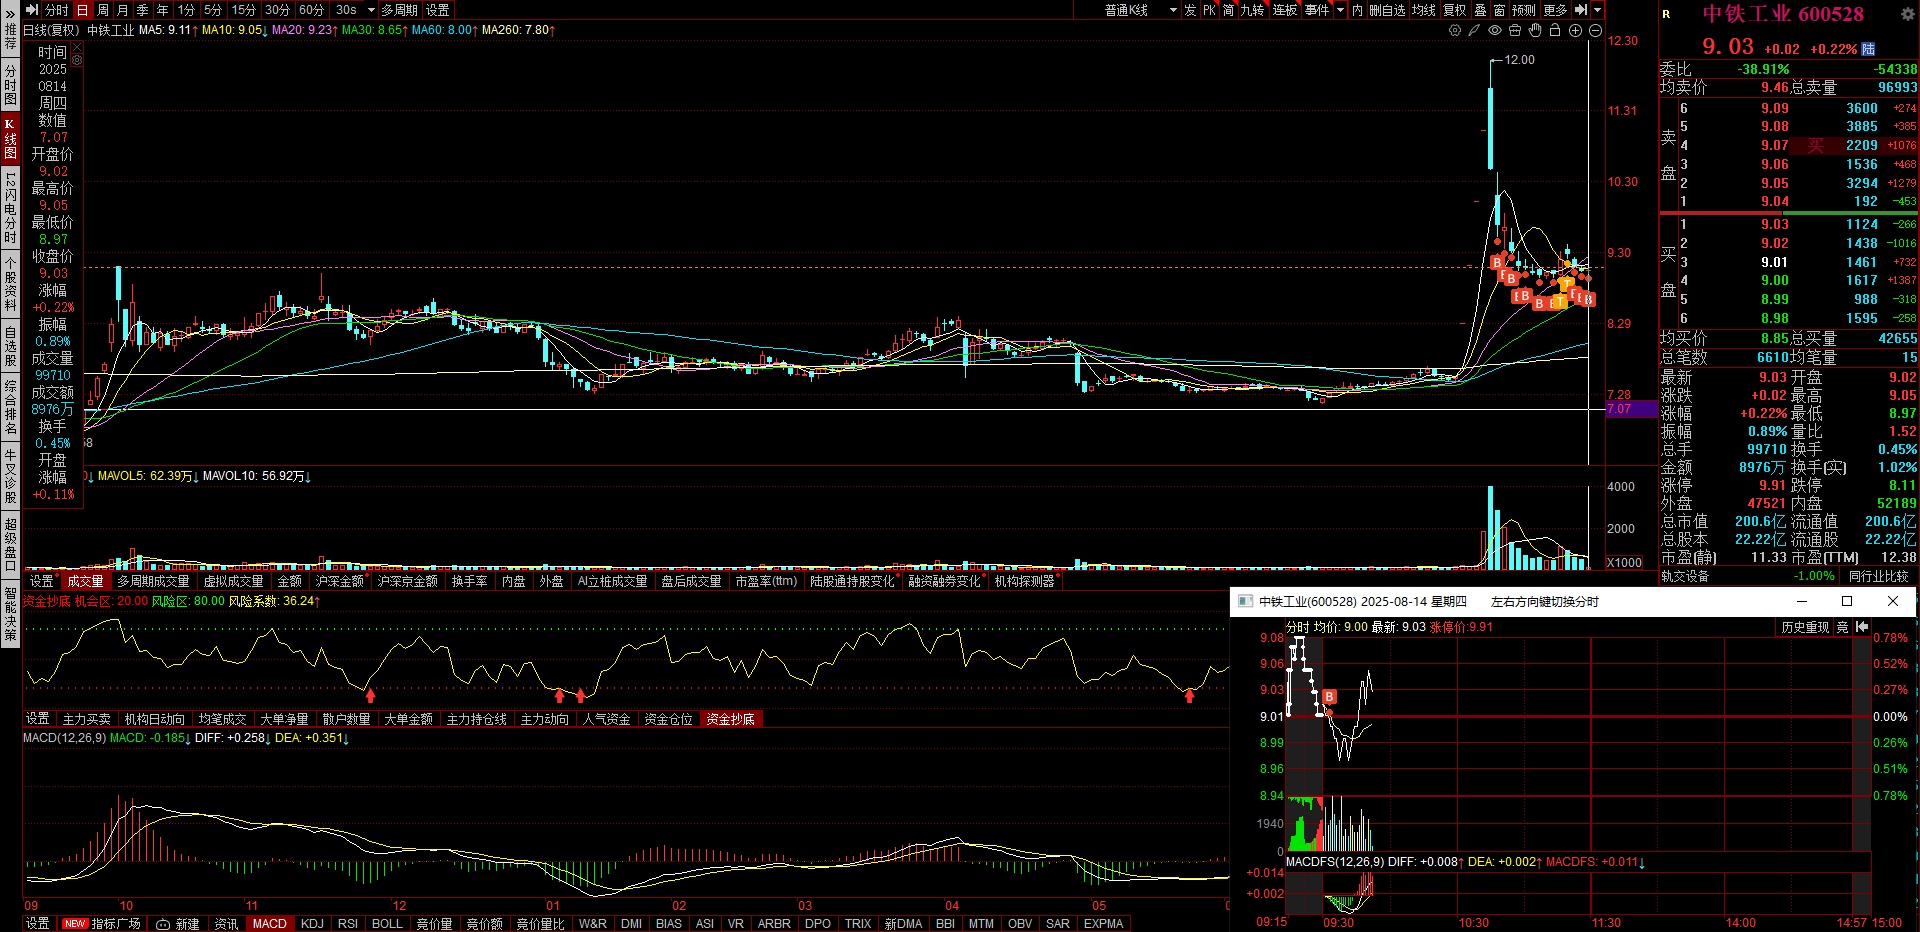Toggle the eye visibility icon
The width and height of the screenshot is (1920, 932).
1495,31
